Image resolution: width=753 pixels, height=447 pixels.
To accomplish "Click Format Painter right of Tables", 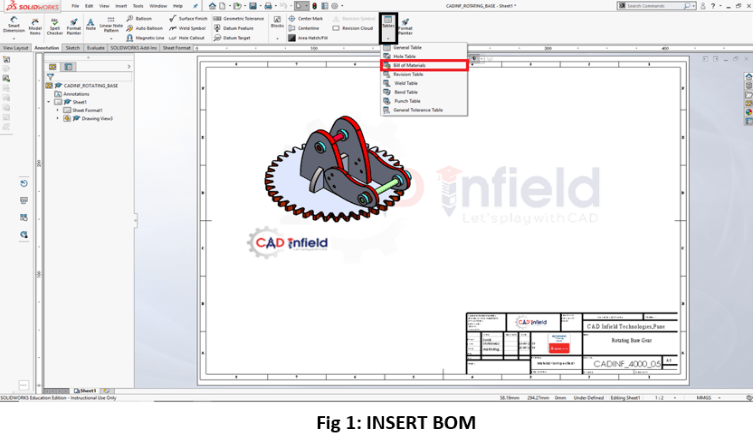I will [405, 26].
